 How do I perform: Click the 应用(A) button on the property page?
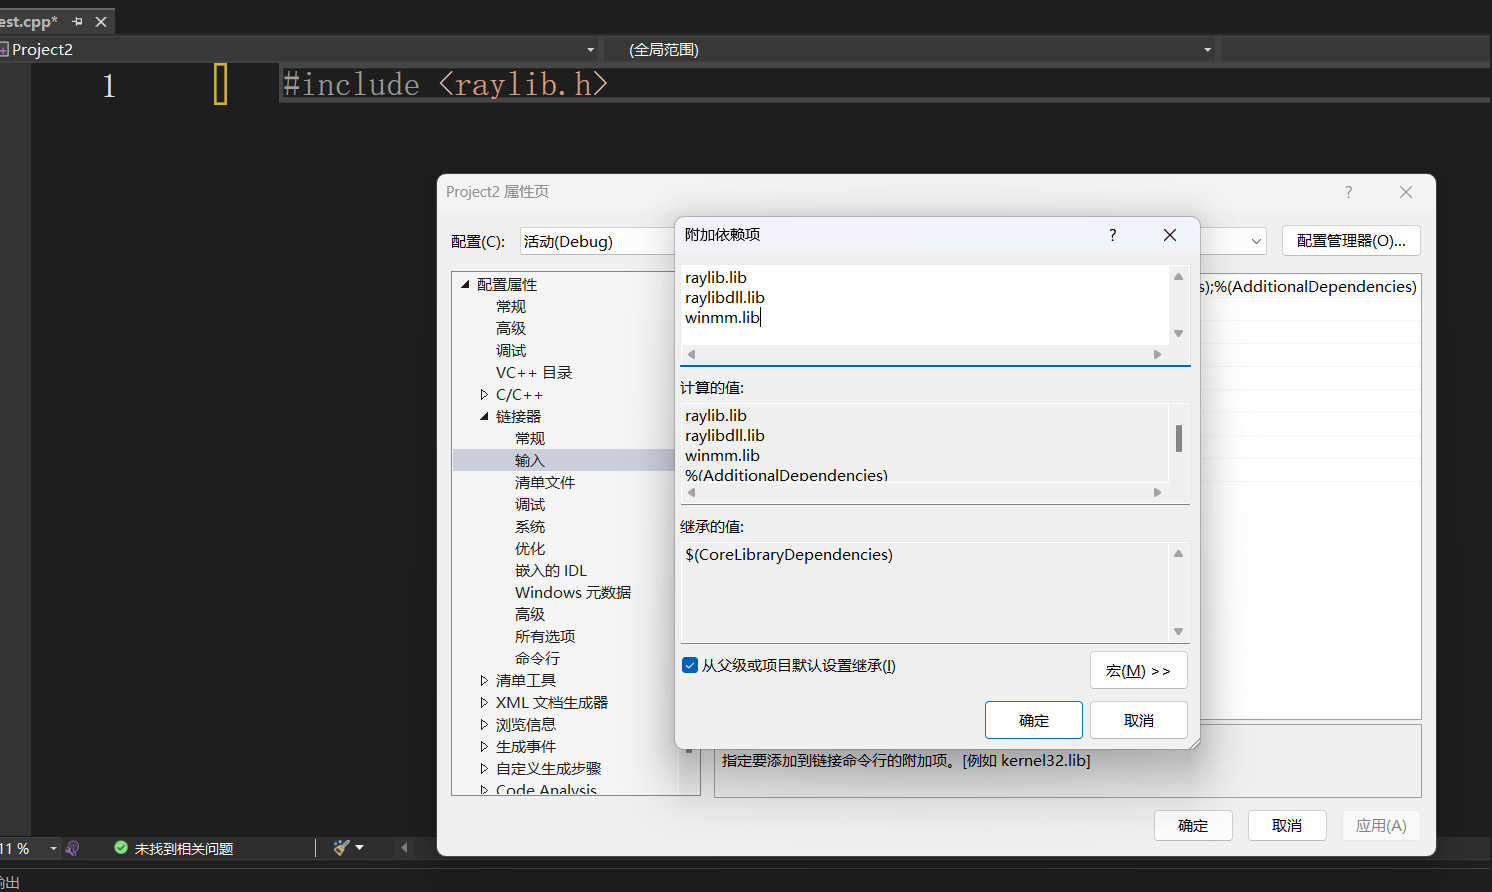[x=1381, y=825]
